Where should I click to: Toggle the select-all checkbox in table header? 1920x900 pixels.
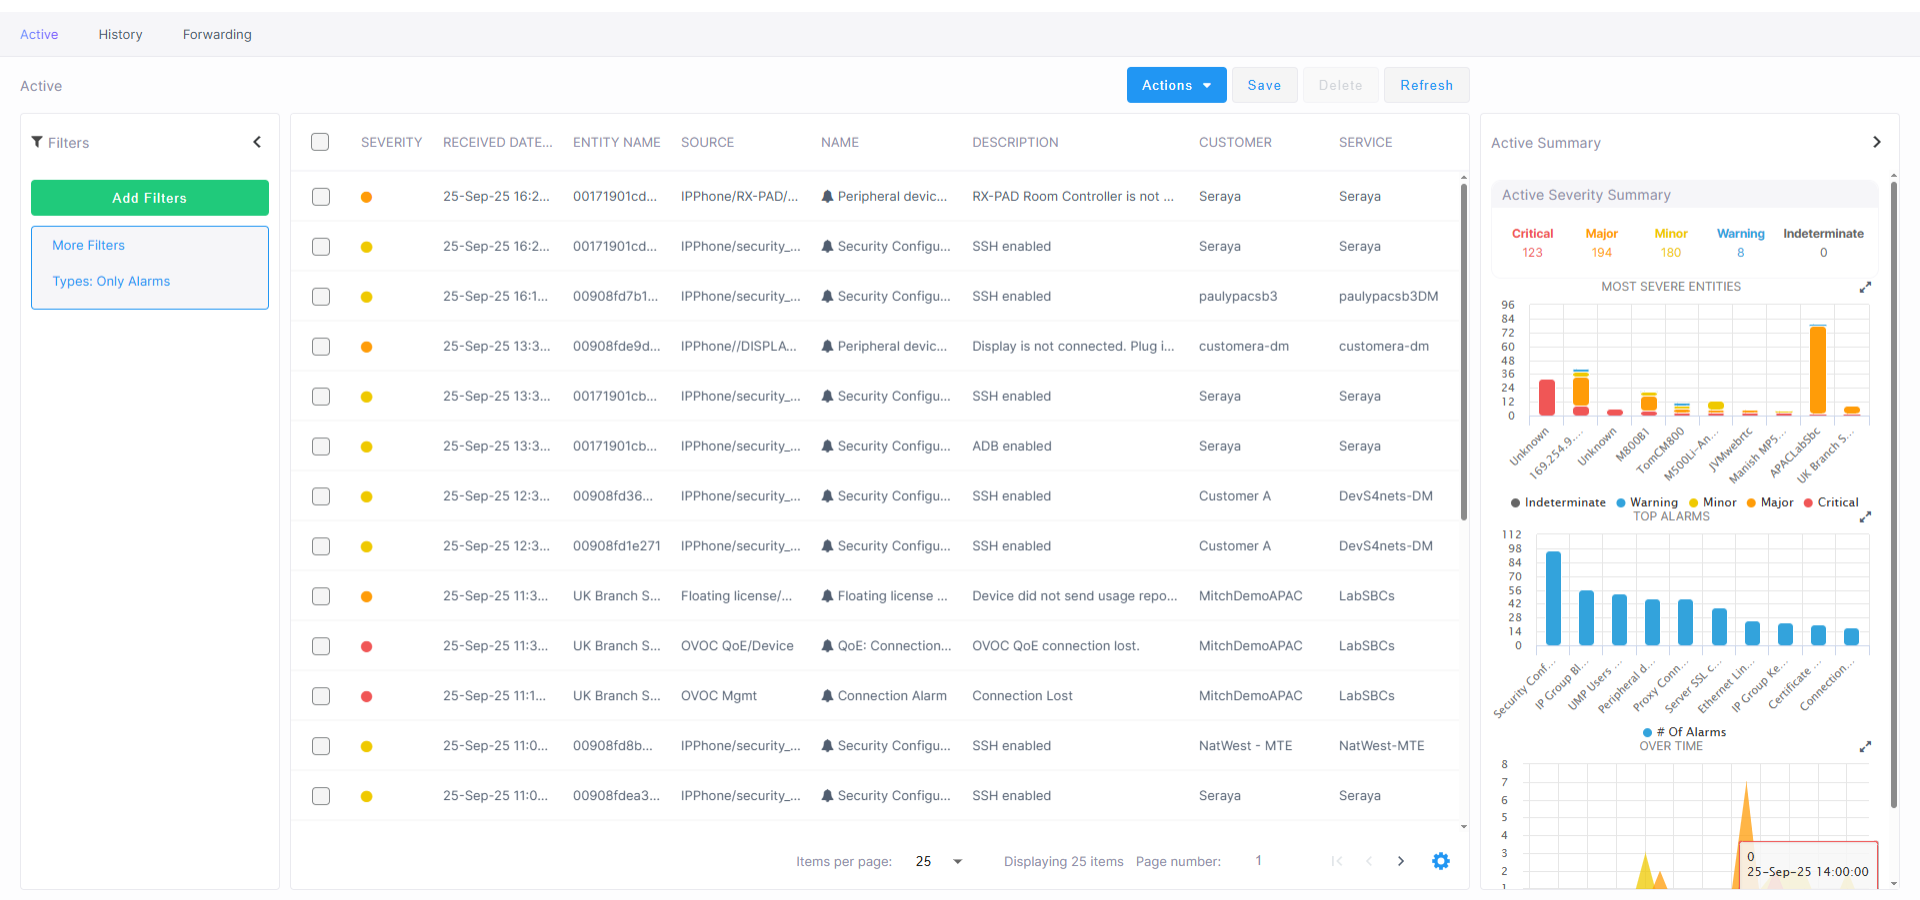[x=320, y=142]
